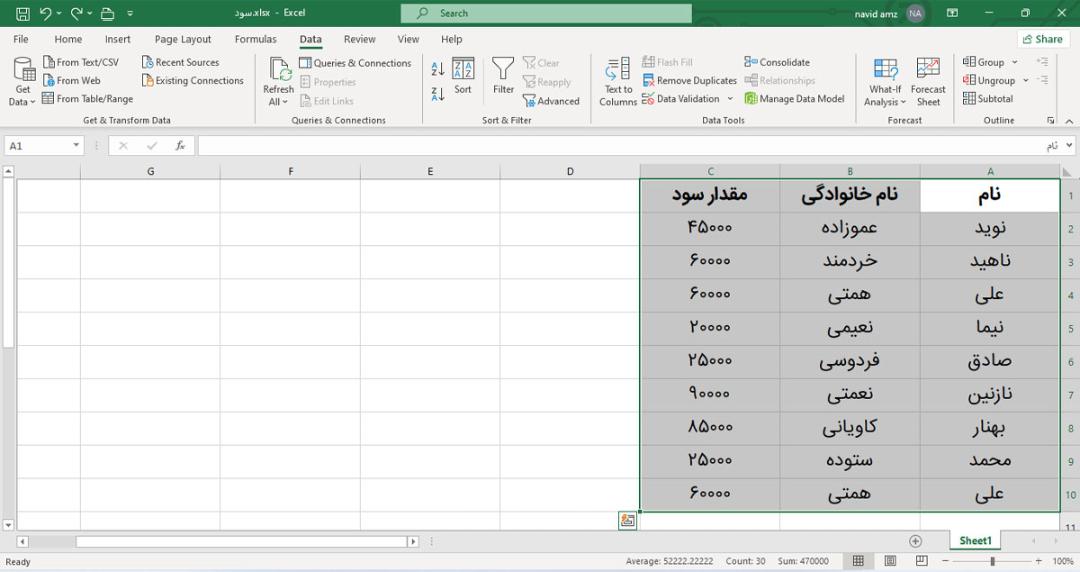
Task: Click the navid amz account avatar
Action: (x=915, y=13)
